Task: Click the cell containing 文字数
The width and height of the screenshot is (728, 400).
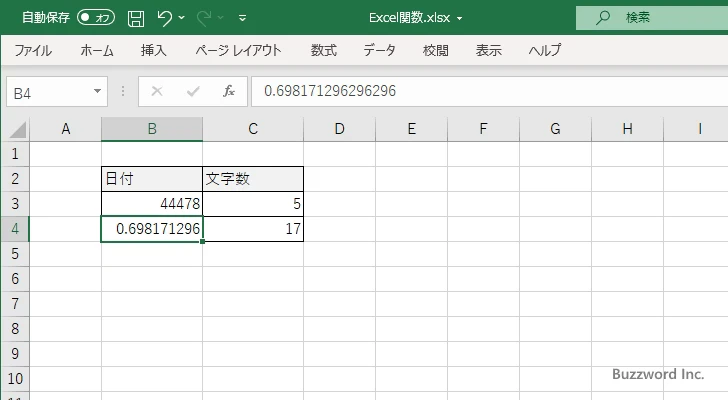Action: [x=253, y=179]
